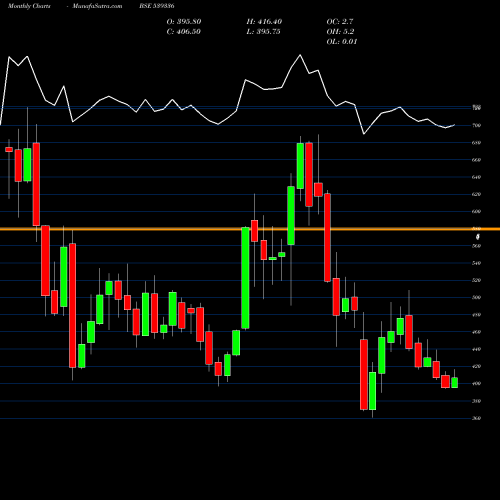Select the high value "H: 416.40"

point(264,22)
